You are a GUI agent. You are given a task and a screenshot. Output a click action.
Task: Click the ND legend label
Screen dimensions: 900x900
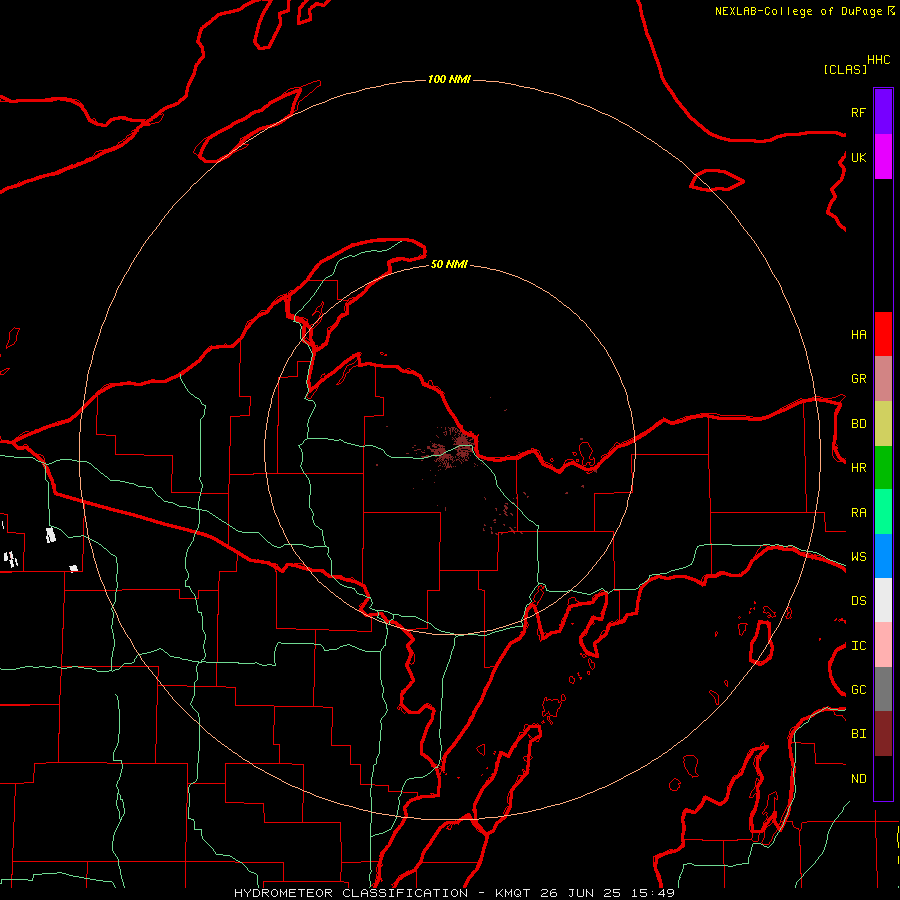858,779
